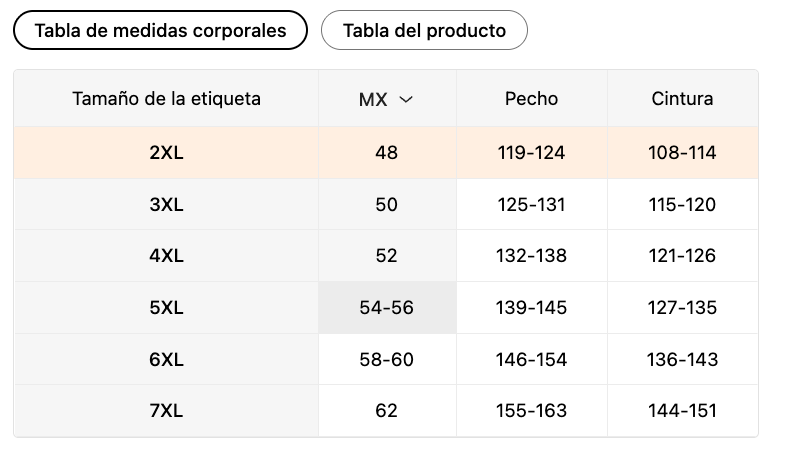Click the 115-120 waist measurement cell
This screenshot has width=794, height=456.
pyautogui.click(x=682, y=205)
